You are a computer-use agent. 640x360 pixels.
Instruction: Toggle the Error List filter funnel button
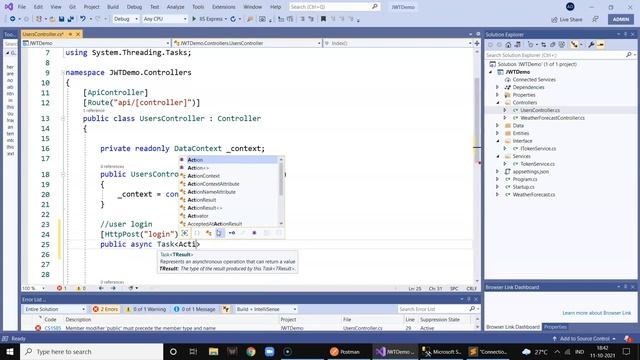click(x=226, y=309)
